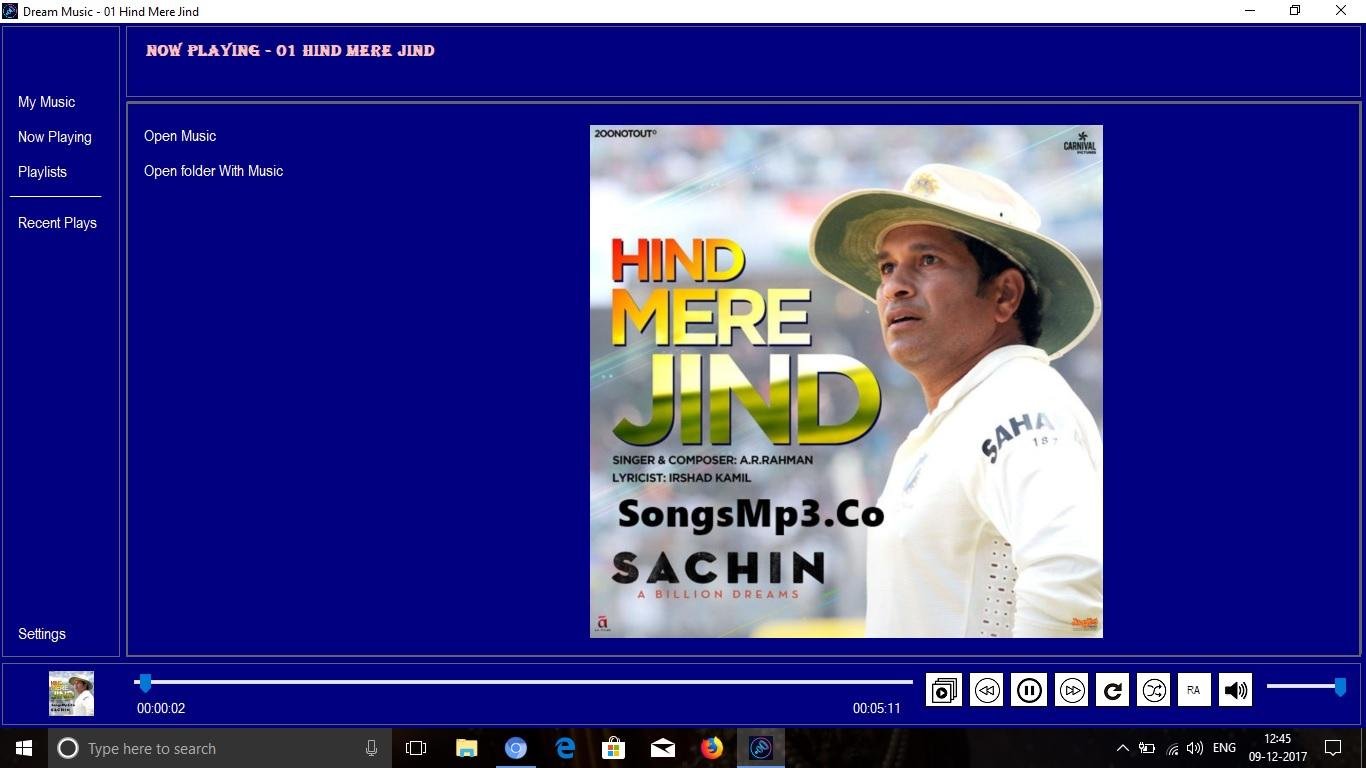Switch to Chrome on the taskbar
This screenshot has width=1366, height=768.
click(x=516, y=748)
